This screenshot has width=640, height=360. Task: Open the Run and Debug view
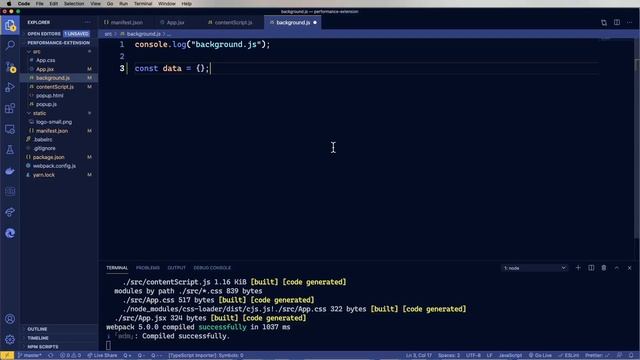pyautogui.click(x=10, y=87)
